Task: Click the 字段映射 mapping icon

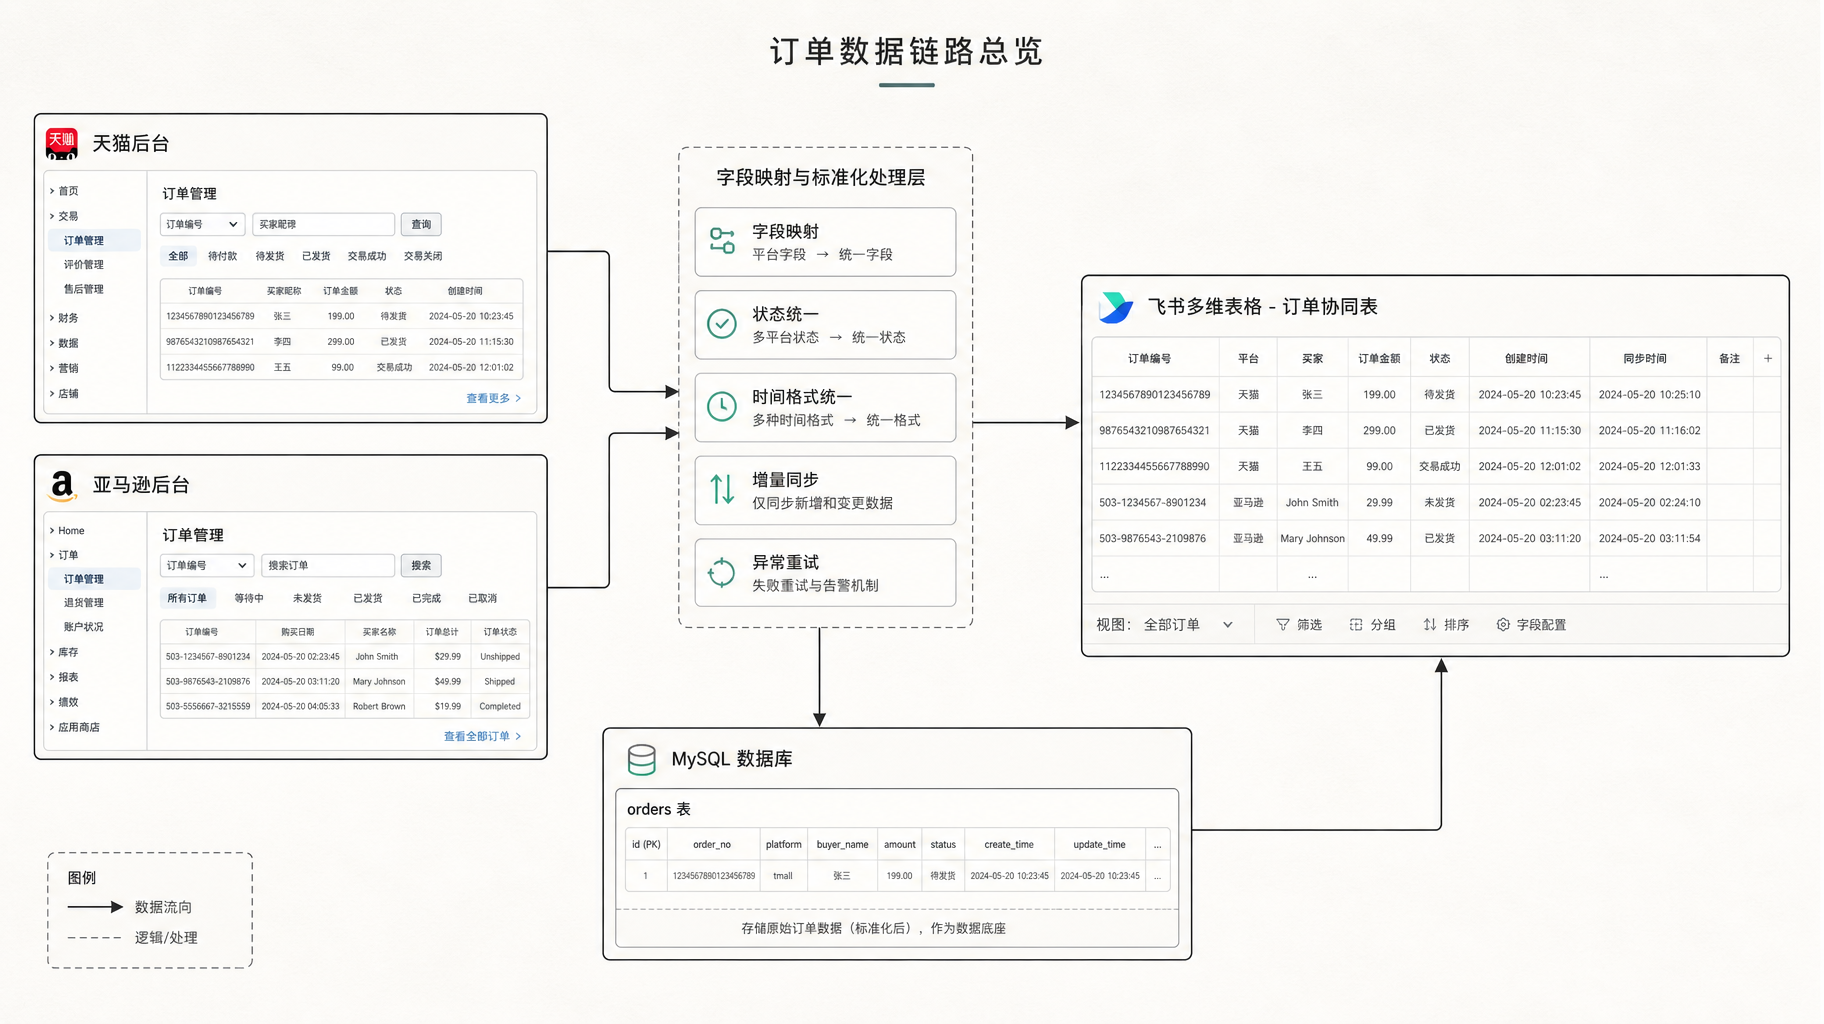Action: [x=722, y=241]
